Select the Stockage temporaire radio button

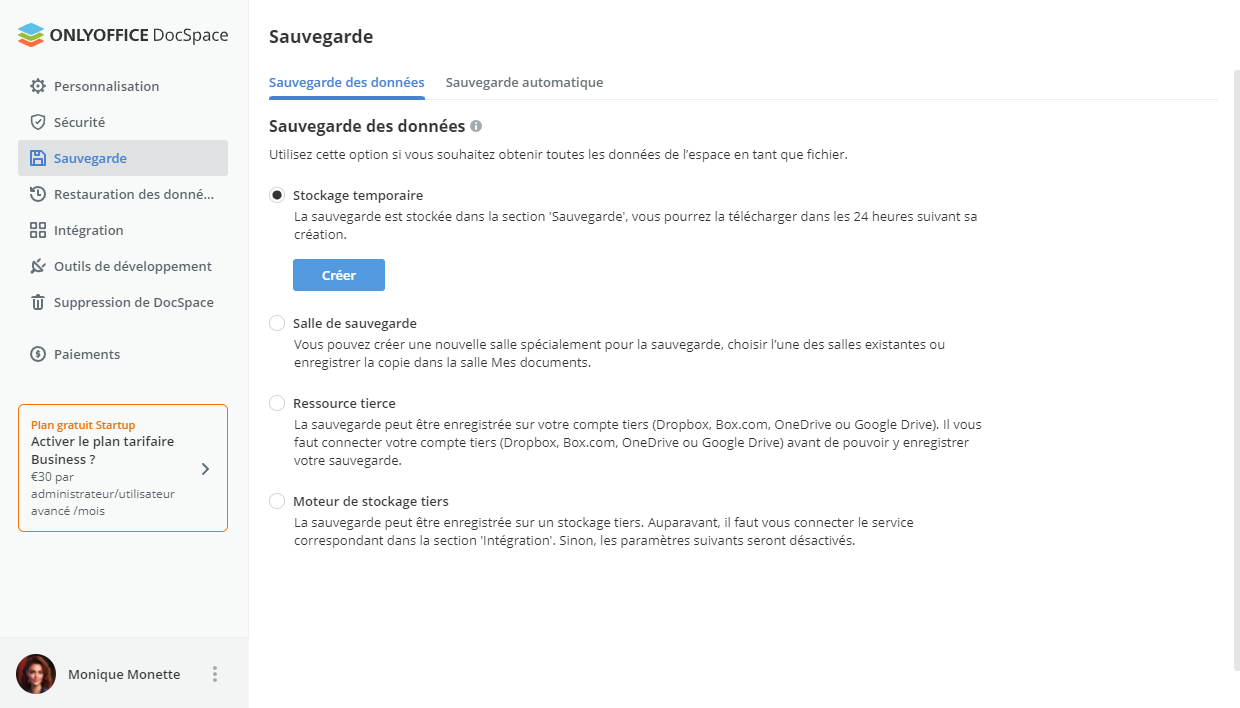tap(277, 195)
